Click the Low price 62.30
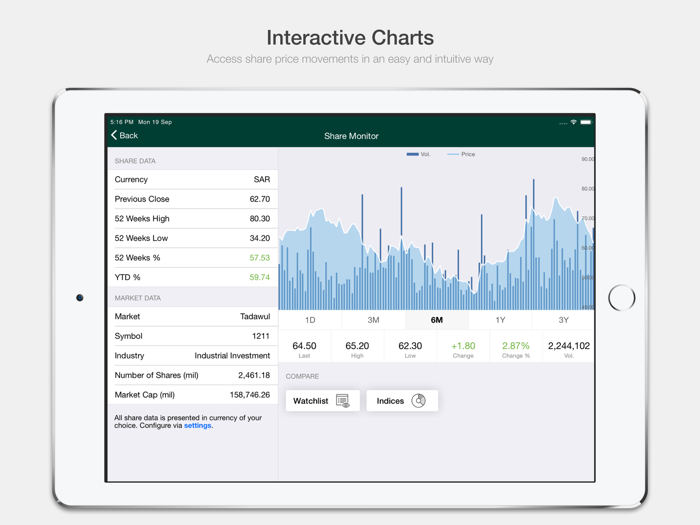The image size is (700, 525). pos(410,346)
